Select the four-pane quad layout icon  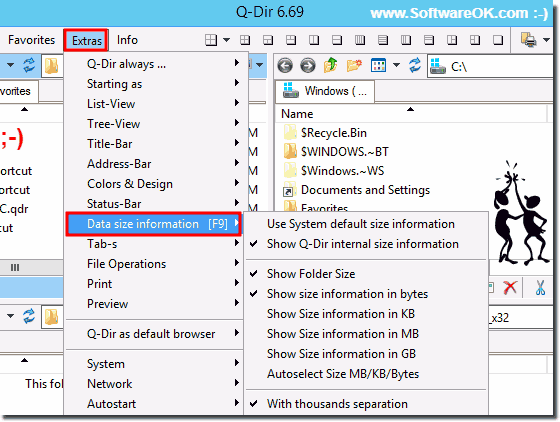click(245, 40)
